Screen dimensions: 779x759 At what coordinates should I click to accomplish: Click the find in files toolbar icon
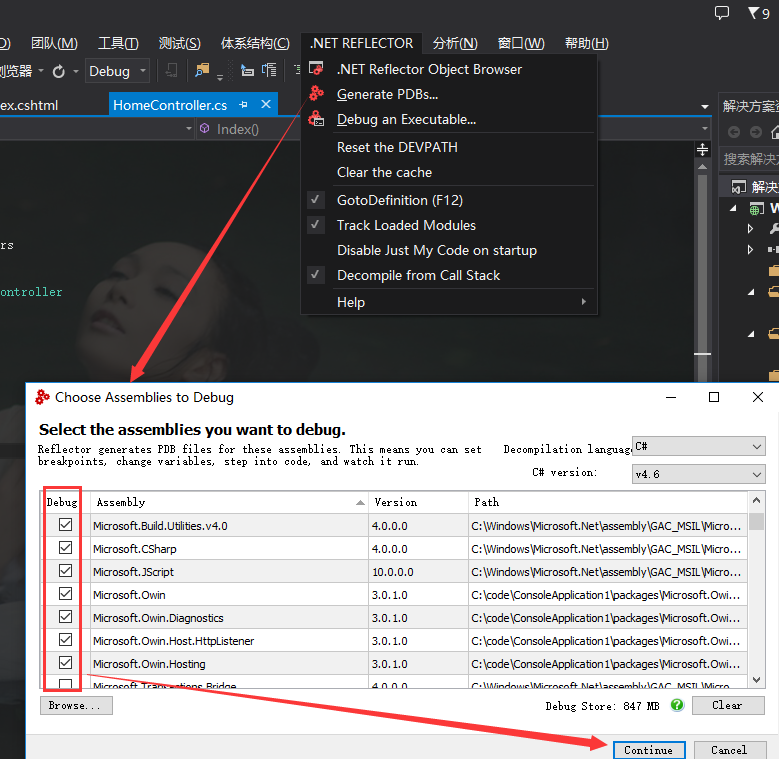(202, 71)
